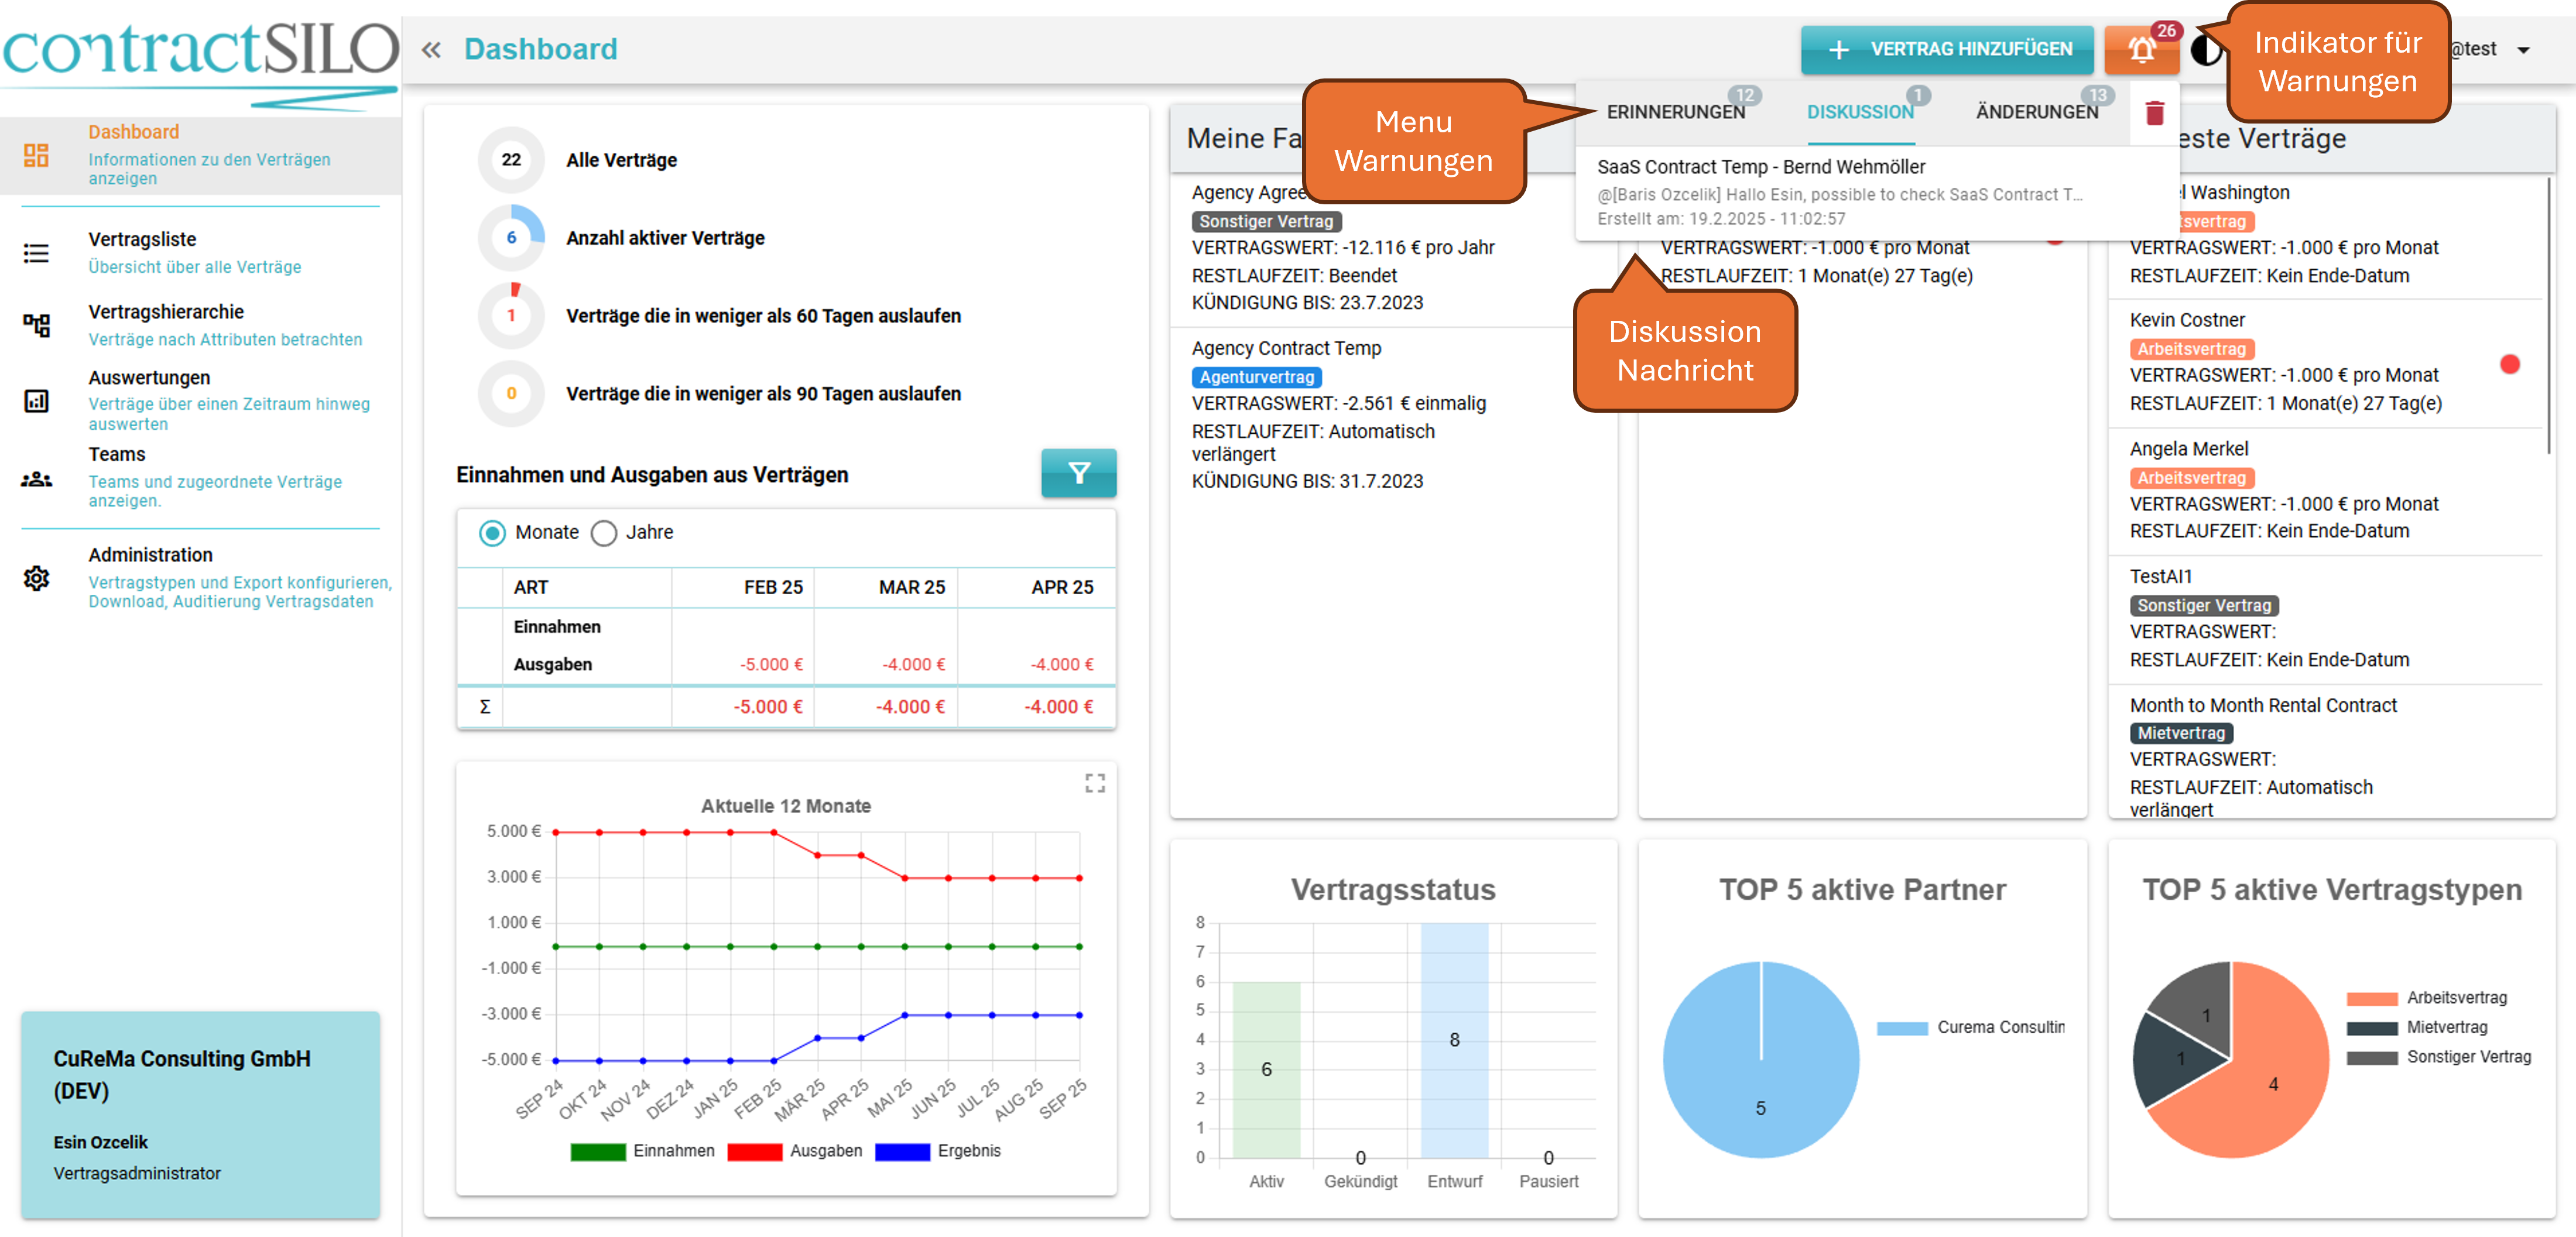Collapse sidebar with double chevron icon
Image resolution: width=2576 pixels, height=1237 pixels.
(431, 50)
